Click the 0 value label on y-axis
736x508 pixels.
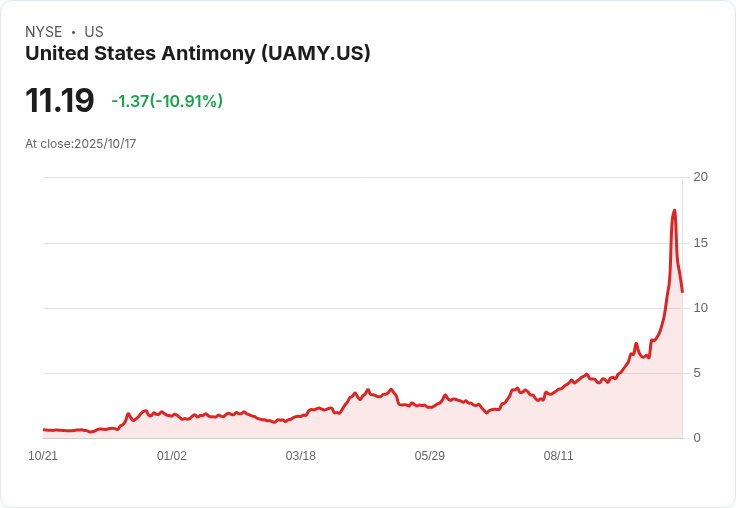[697, 438]
